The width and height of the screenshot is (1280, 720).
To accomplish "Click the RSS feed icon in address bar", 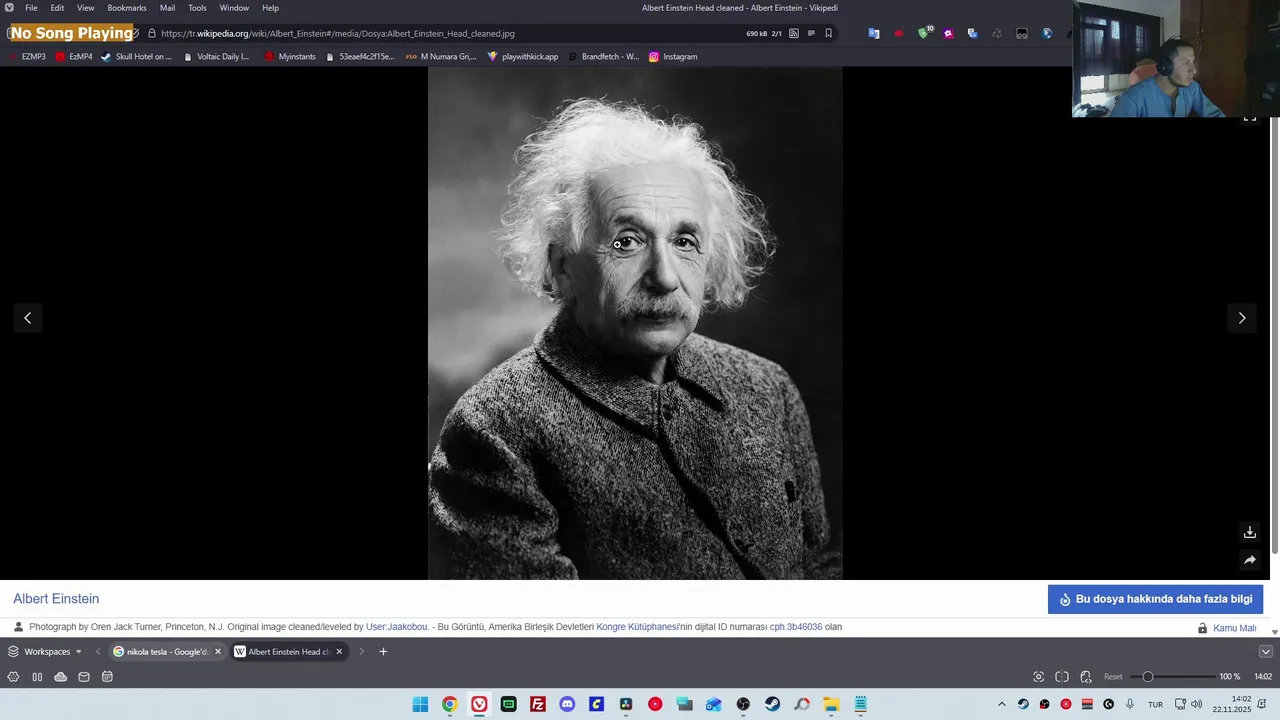I will point(794,33).
